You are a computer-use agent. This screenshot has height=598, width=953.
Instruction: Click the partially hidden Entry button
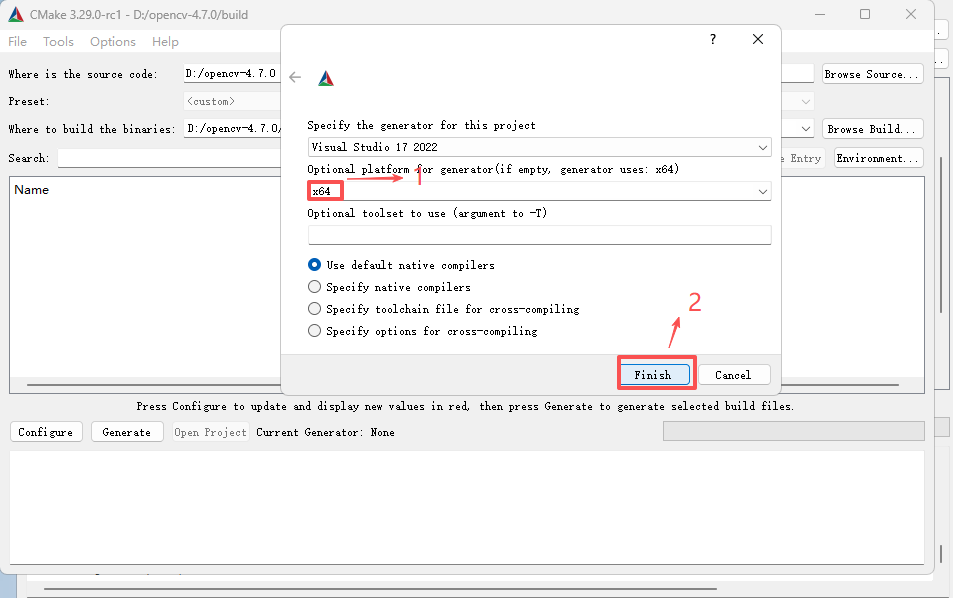click(x=803, y=158)
